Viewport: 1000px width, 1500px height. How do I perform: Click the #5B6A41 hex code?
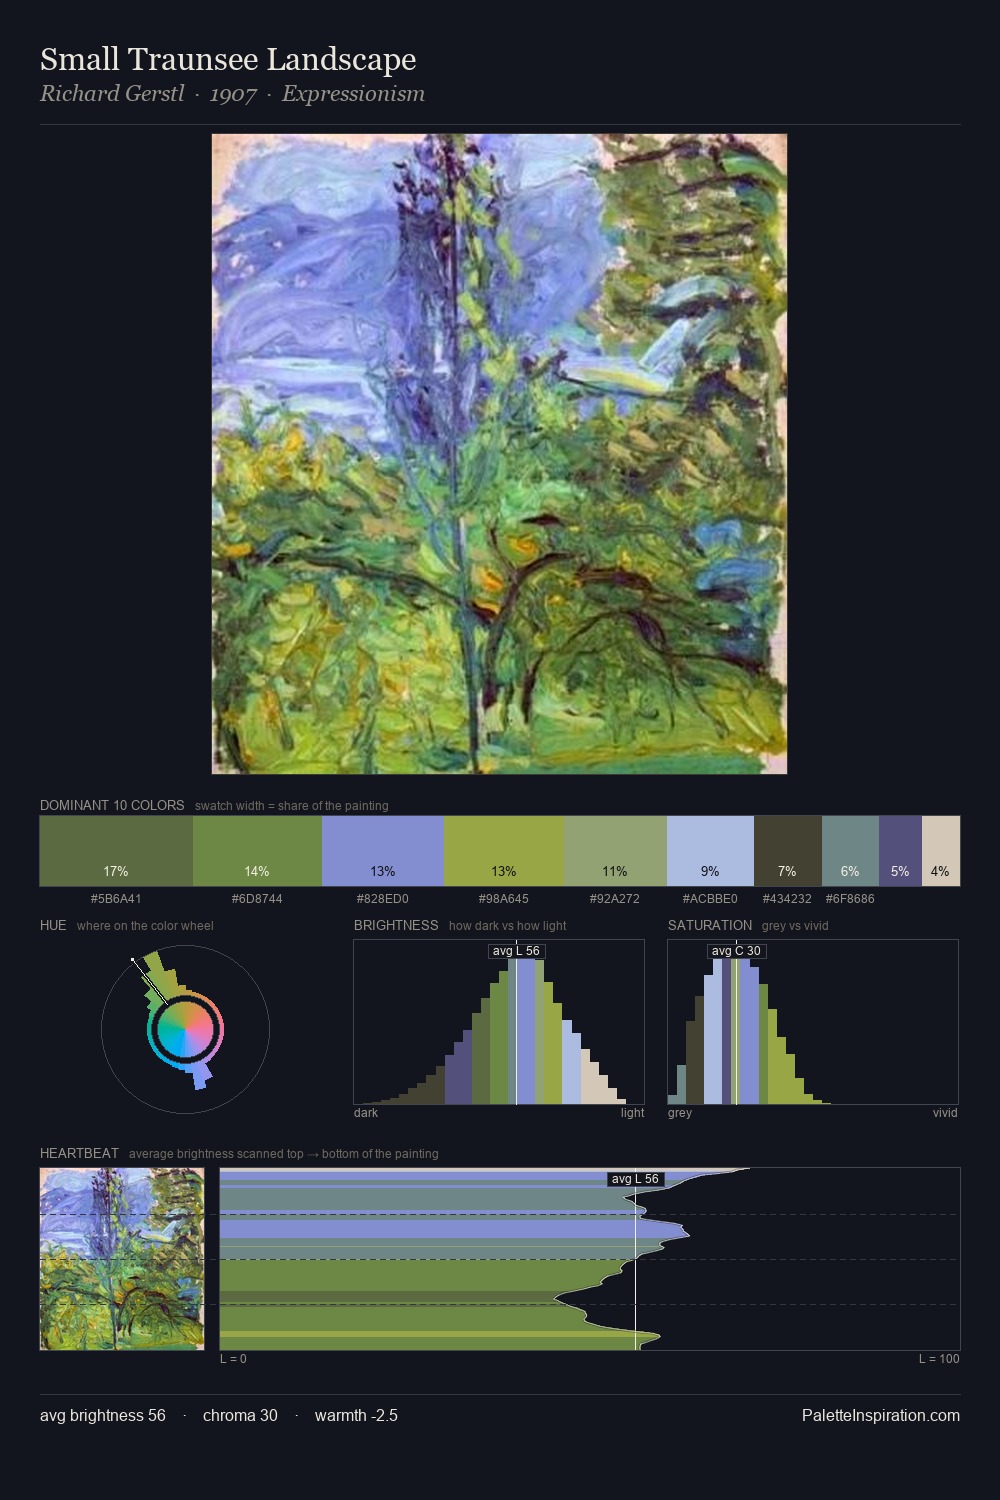coord(116,899)
